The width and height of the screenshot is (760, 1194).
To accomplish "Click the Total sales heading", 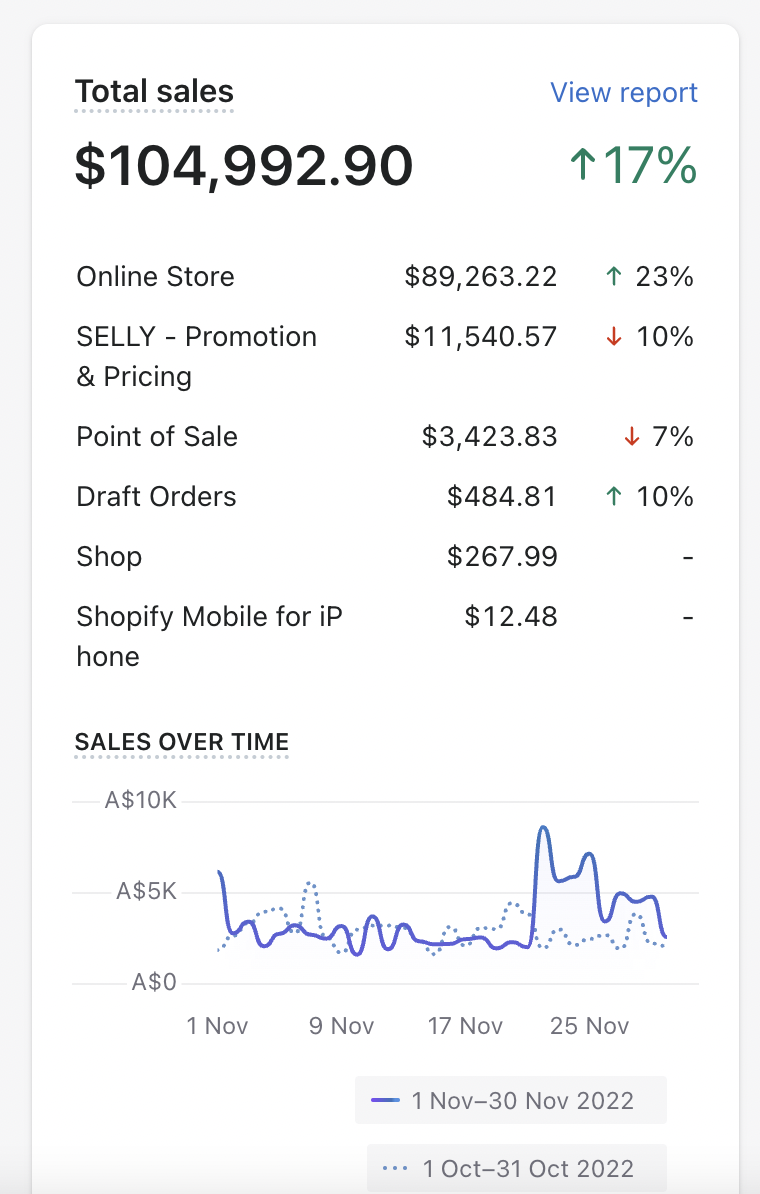I will click(154, 92).
